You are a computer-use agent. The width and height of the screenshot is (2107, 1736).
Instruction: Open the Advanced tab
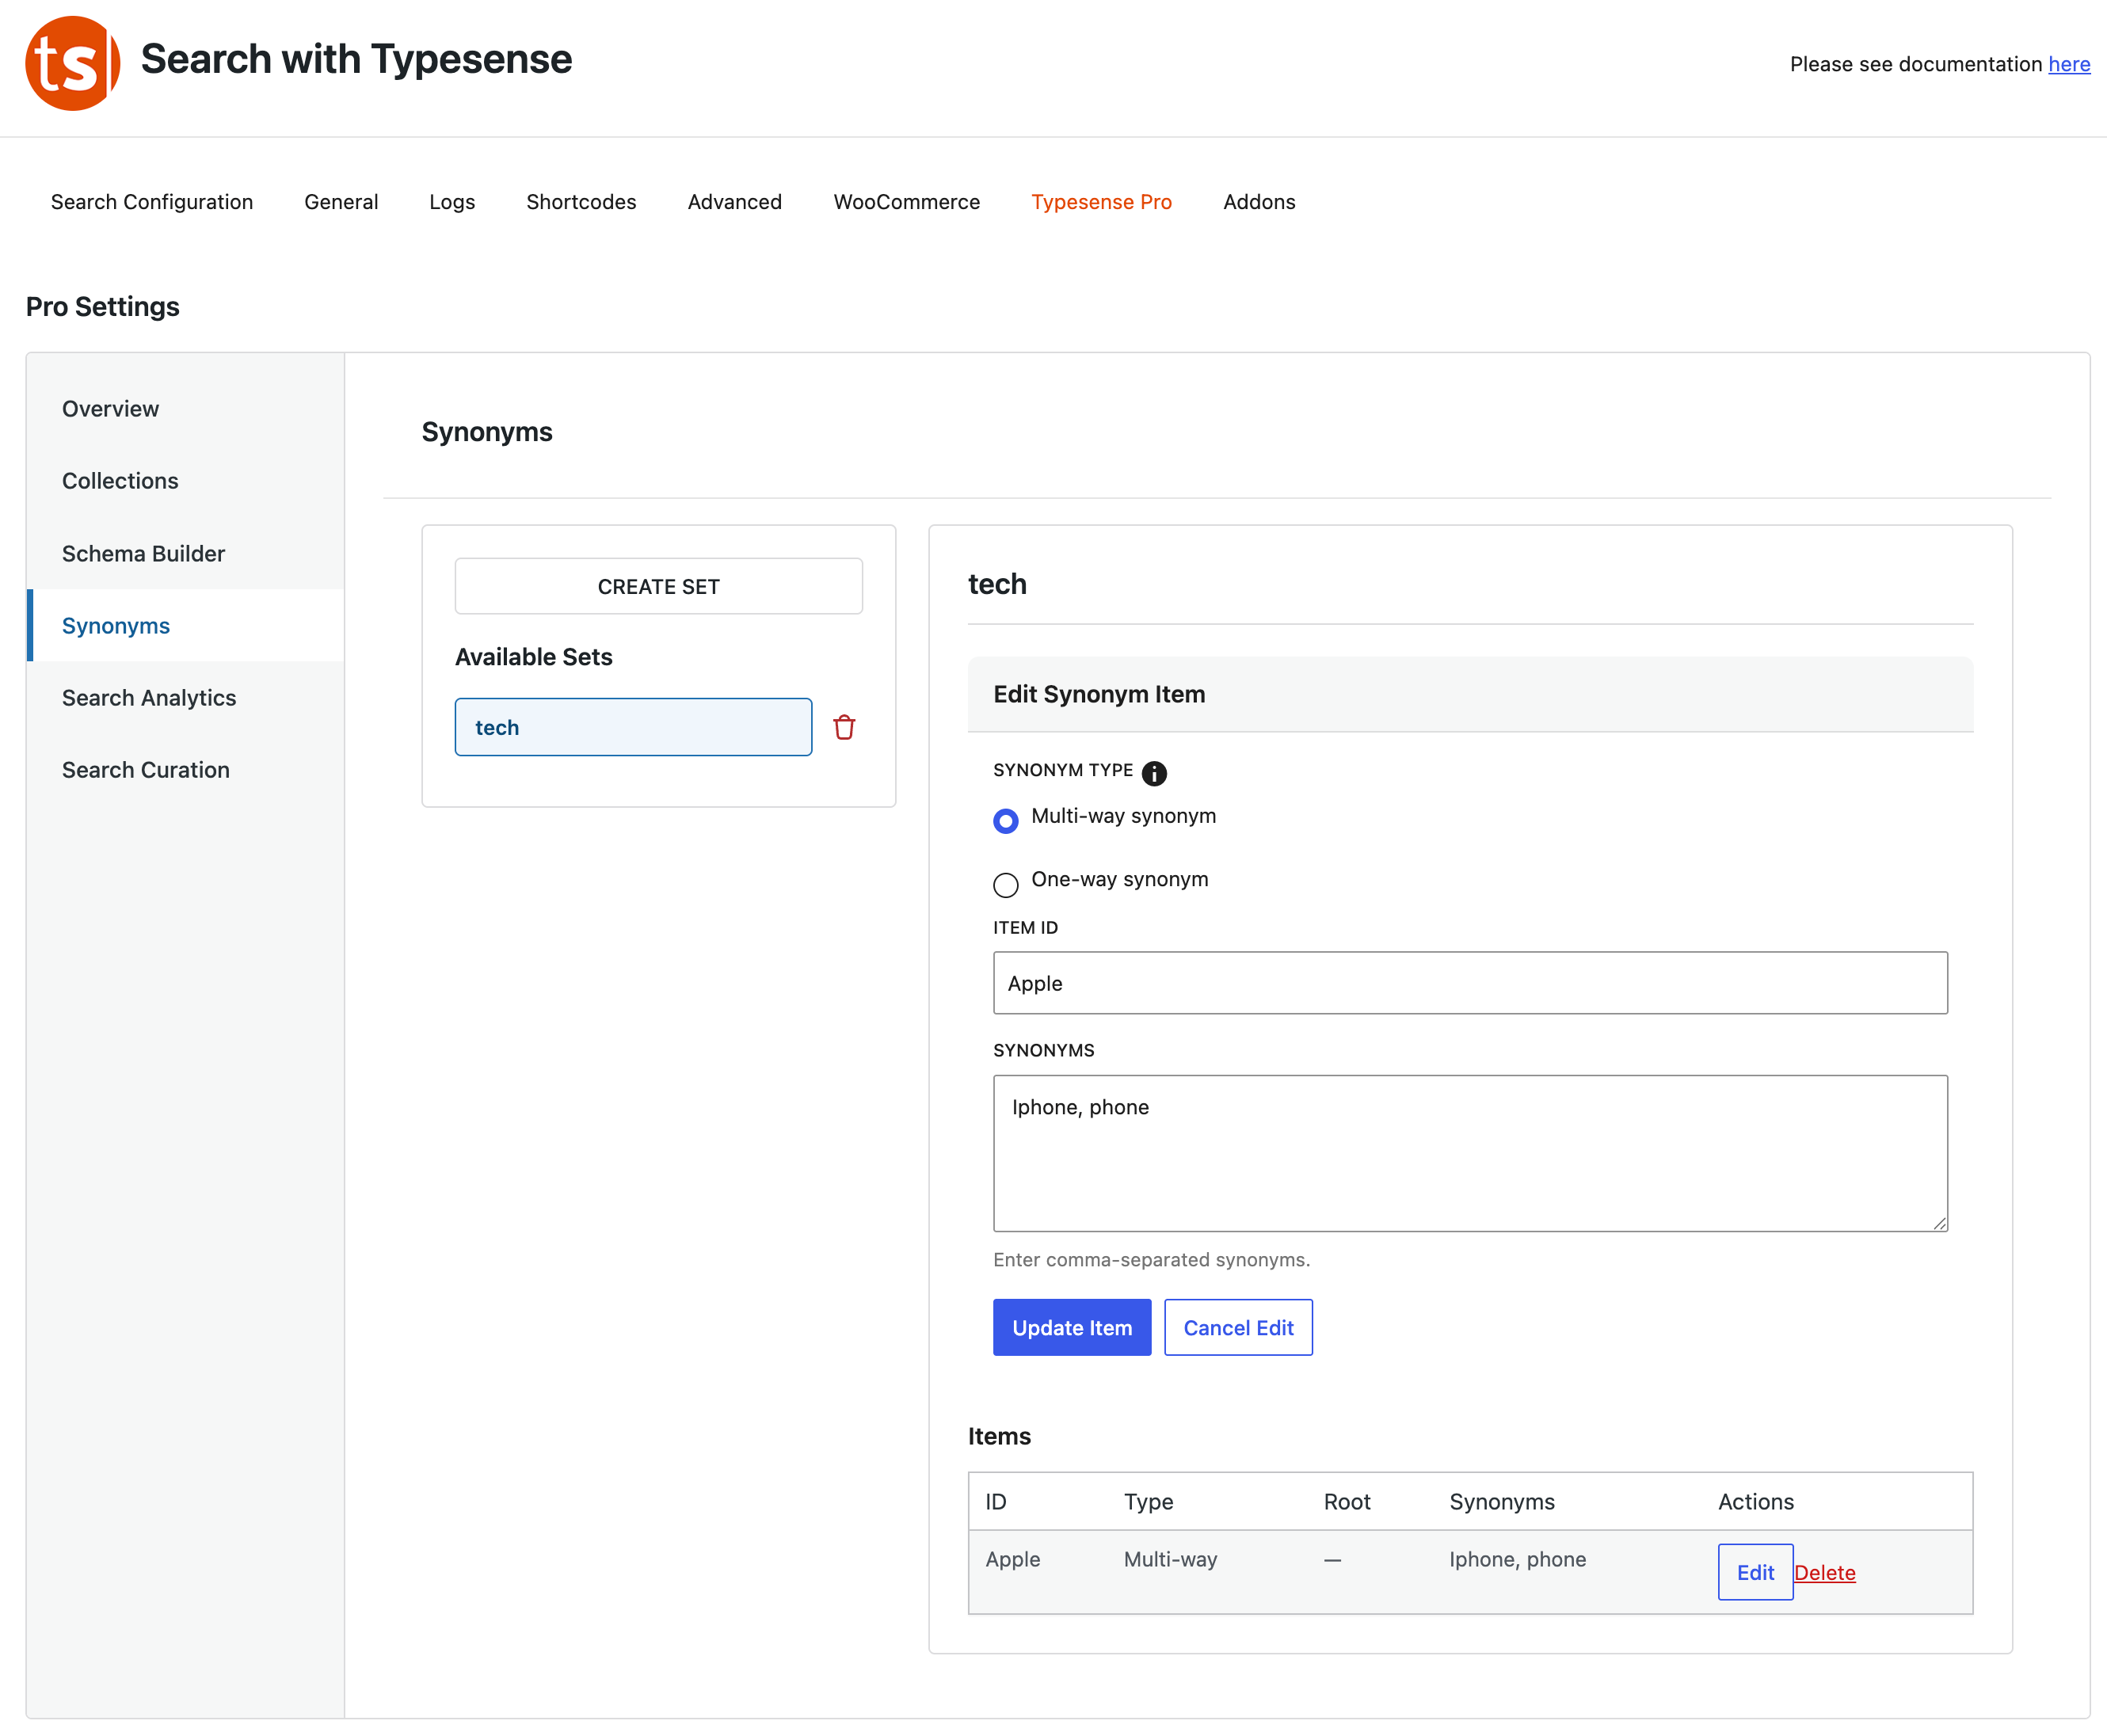(x=735, y=202)
